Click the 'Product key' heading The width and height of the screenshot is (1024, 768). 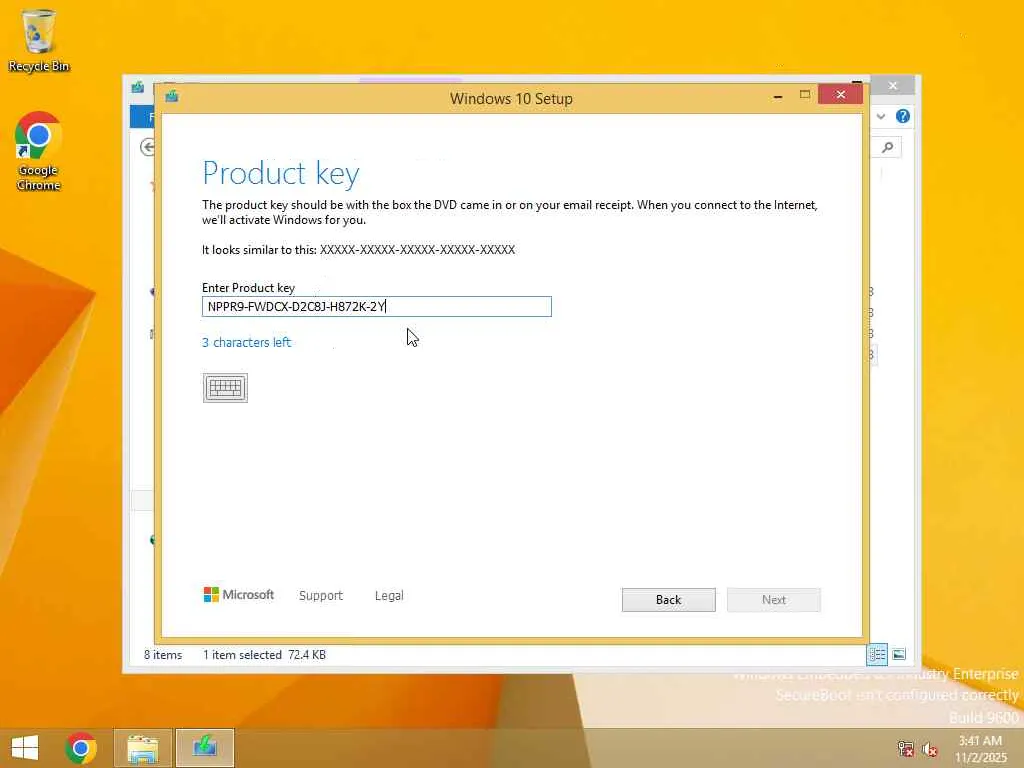(x=281, y=174)
